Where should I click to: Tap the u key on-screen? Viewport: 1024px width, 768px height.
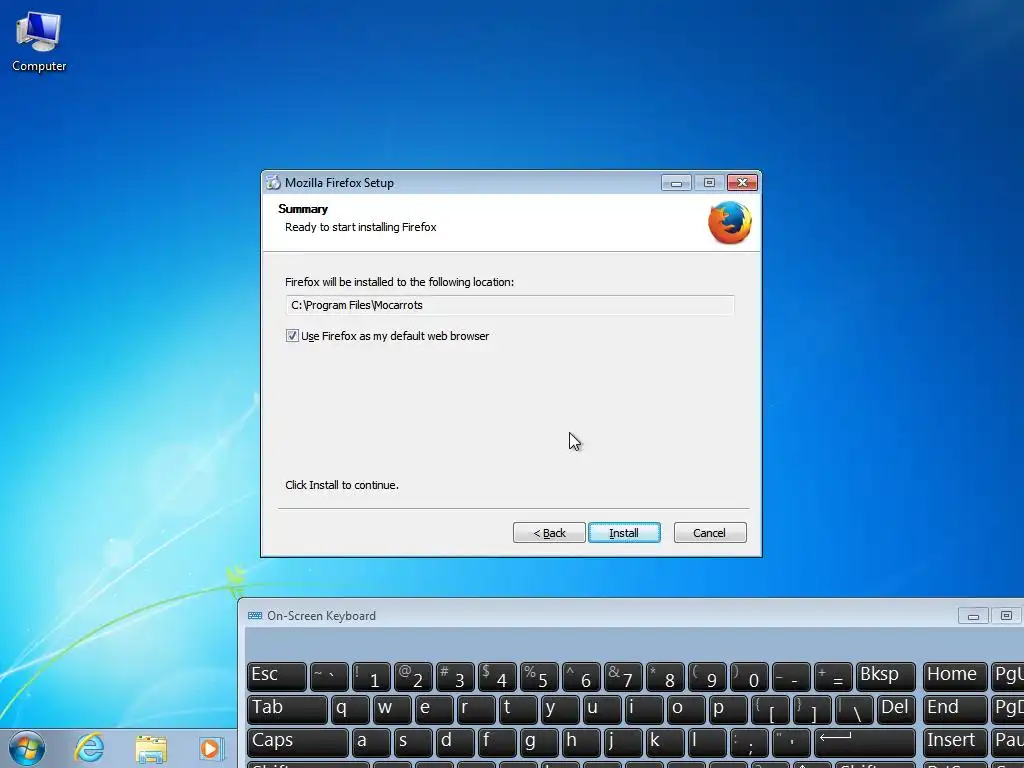[601, 709]
